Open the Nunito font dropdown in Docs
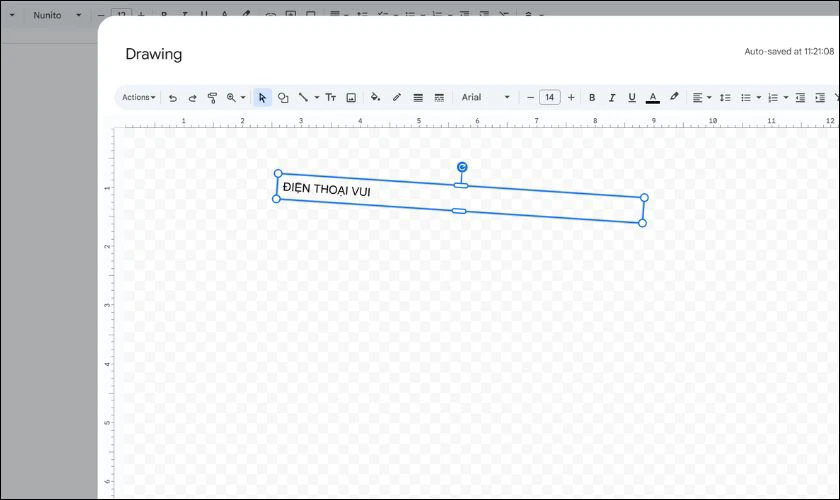Image resolution: width=840 pixels, height=500 pixels. click(56, 15)
